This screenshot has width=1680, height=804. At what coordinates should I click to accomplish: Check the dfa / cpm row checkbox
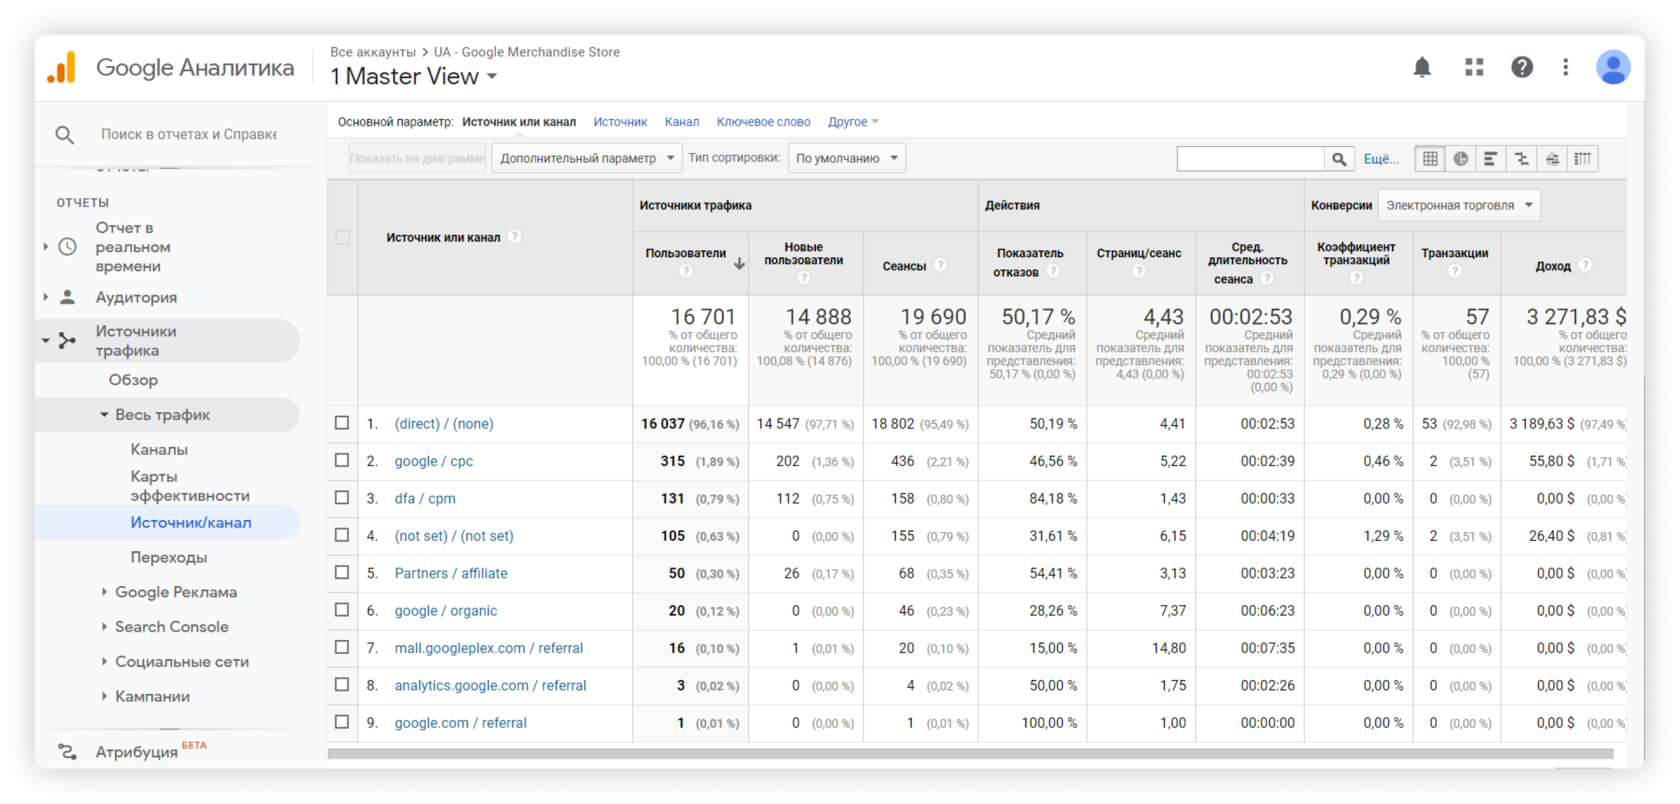click(342, 498)
